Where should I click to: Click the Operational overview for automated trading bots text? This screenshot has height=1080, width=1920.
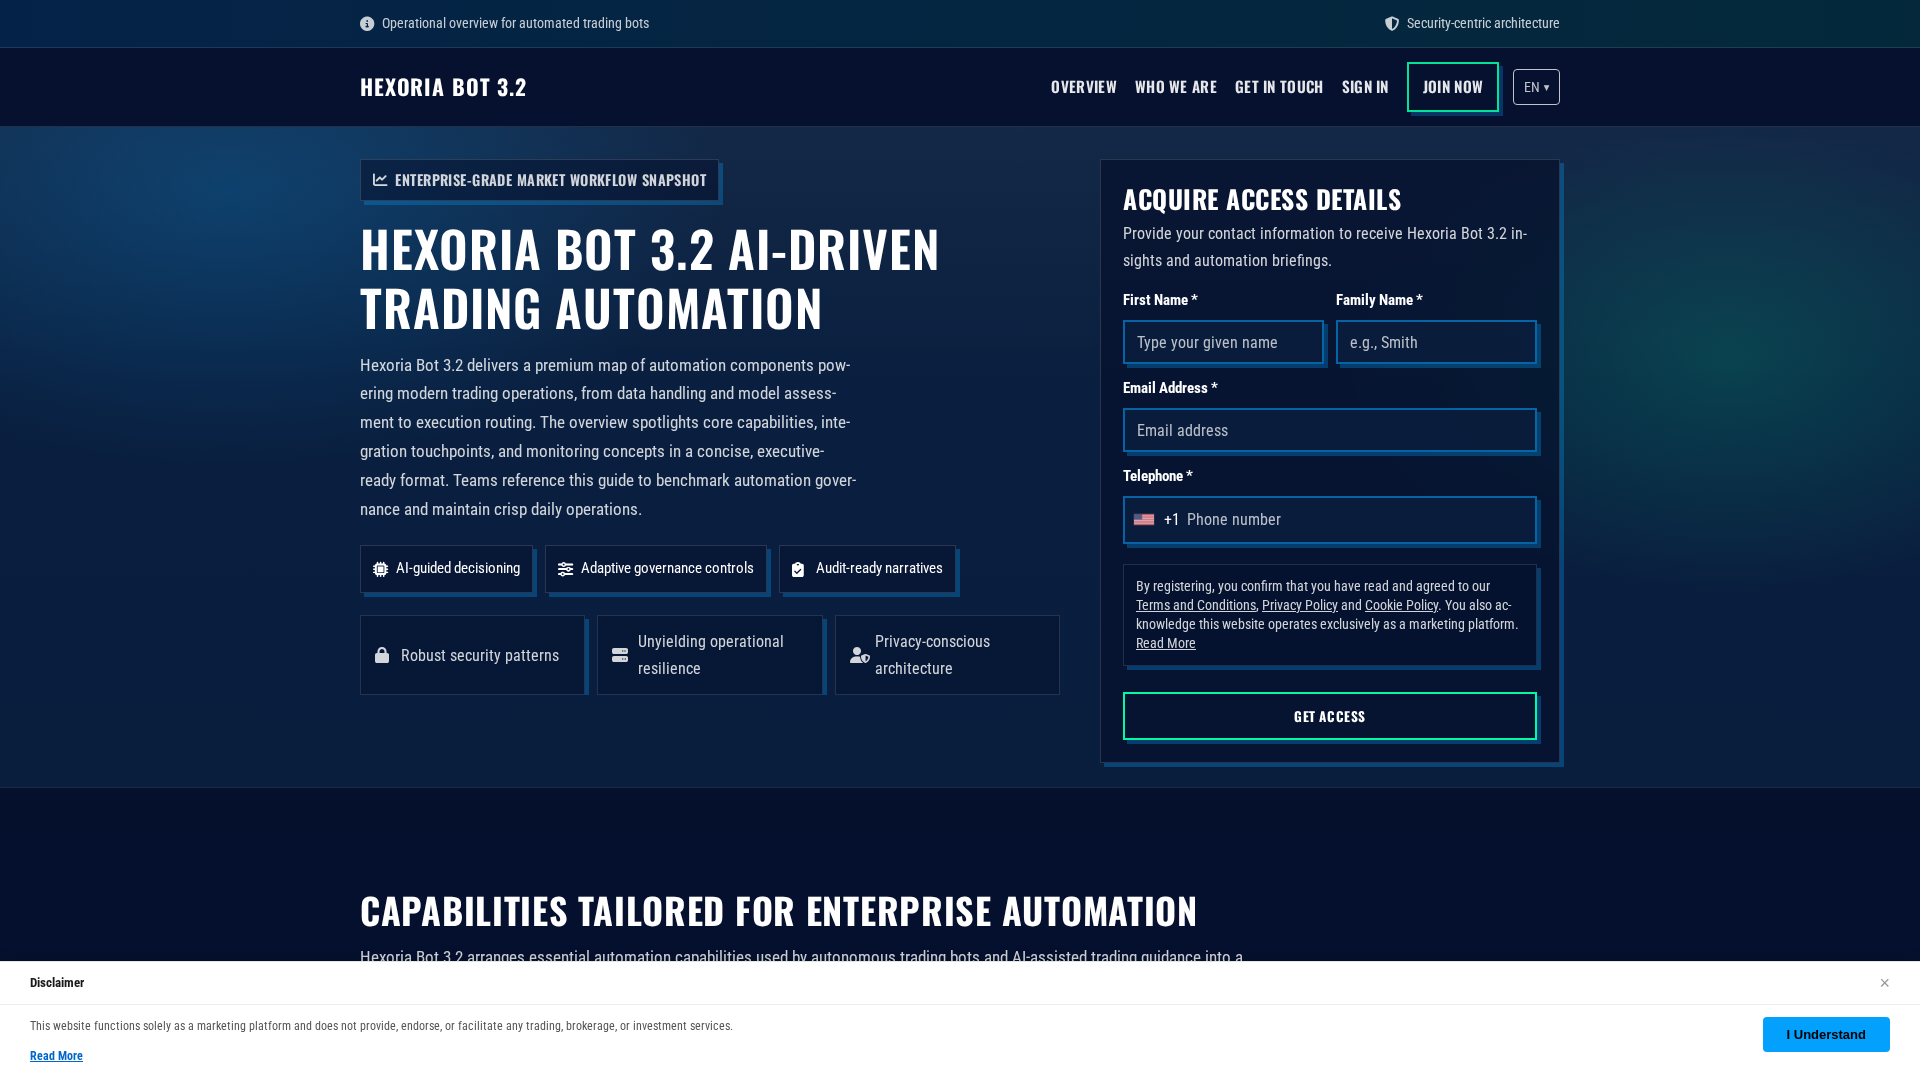pos(515,24)
